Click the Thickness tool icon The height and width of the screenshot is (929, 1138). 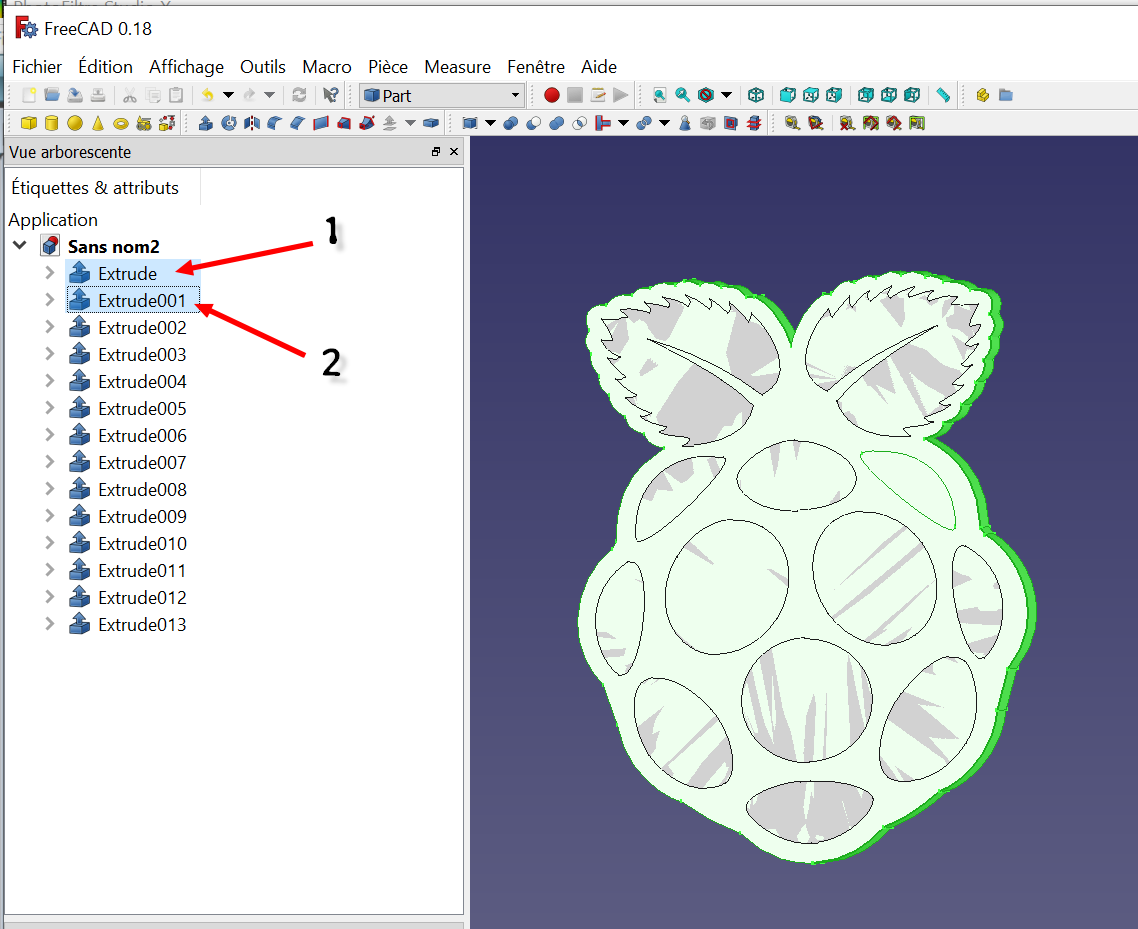point(431,123)
